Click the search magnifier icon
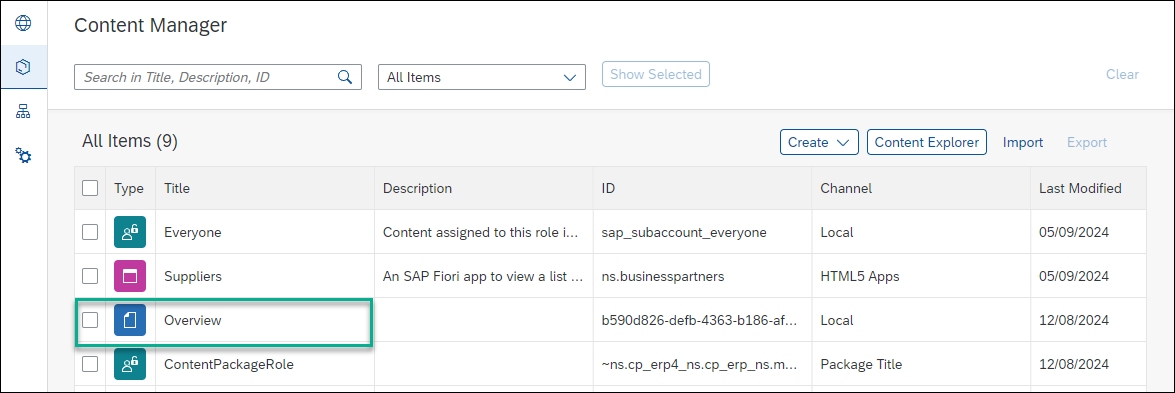The width and height of the screenshot is (1175, 393). click(x=345, y=76)
